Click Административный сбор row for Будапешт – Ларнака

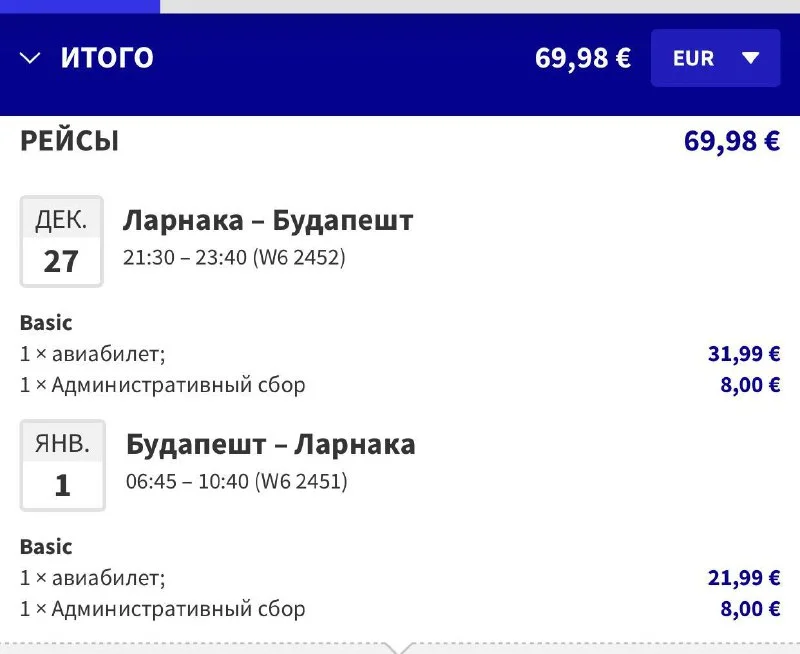click(163, 609)
